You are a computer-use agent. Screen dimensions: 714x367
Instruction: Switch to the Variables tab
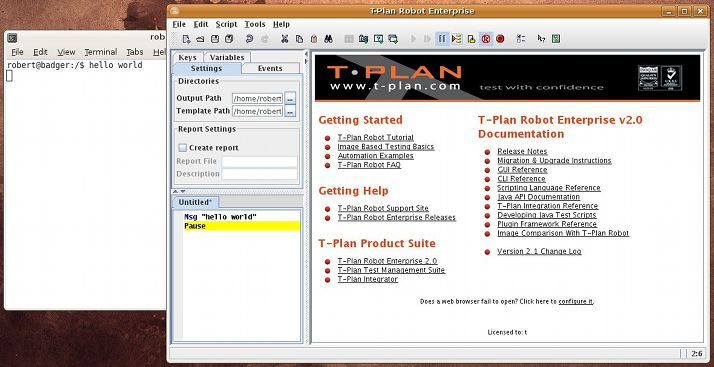pyautogui.click(x=227, y=57)
